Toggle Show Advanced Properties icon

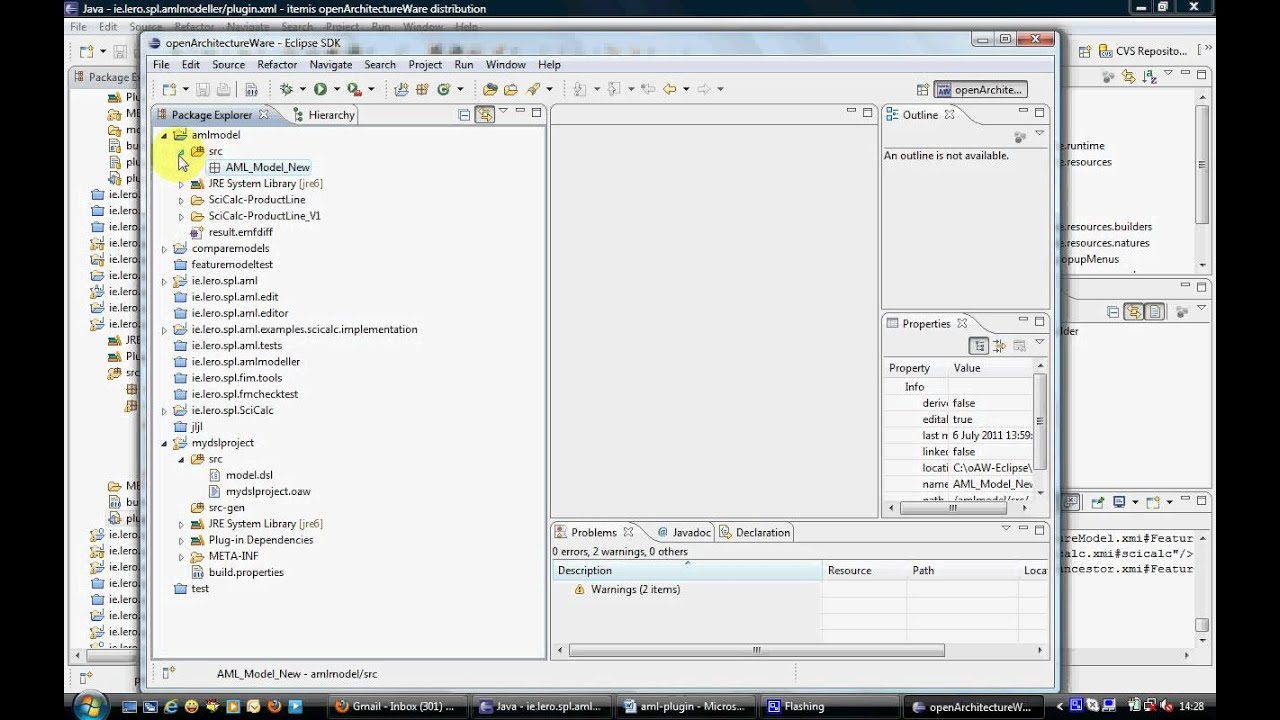point(999,346)
